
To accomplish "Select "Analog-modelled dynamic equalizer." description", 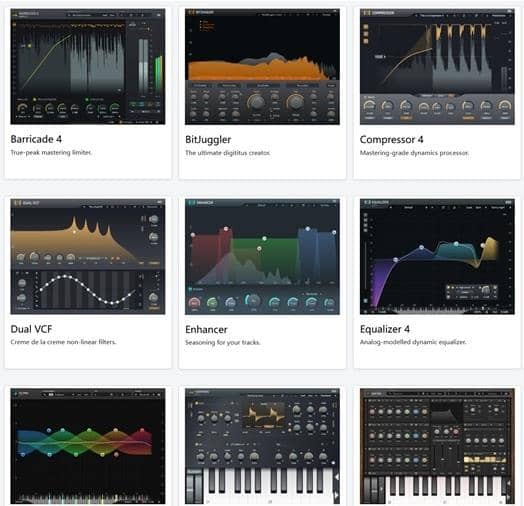I will (x=413, y=342).
